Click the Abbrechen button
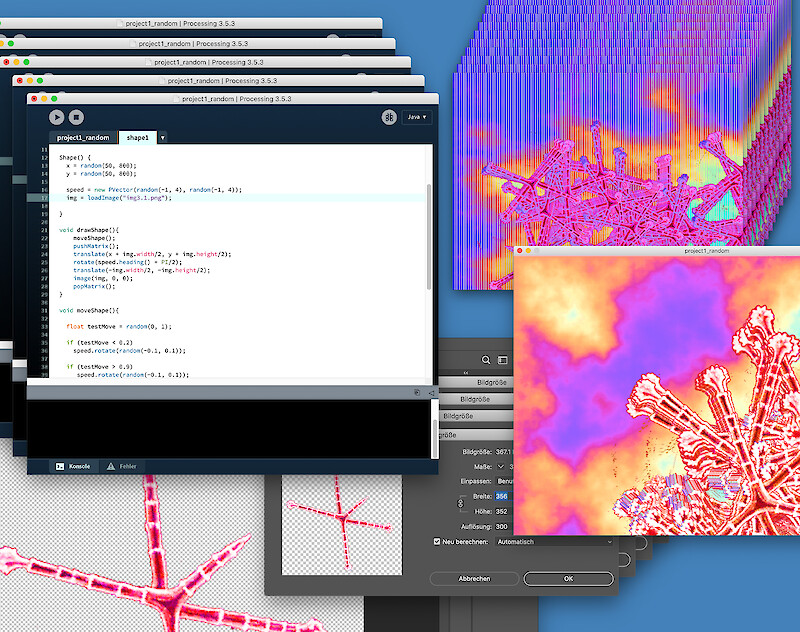This screenshot has width=800, height=632. [474, 579]
